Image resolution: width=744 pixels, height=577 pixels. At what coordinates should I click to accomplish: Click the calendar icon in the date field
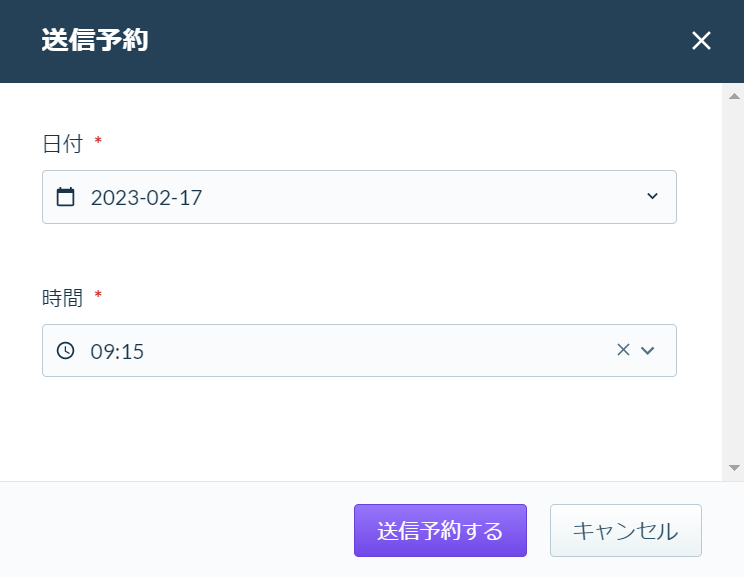[x=65, y=197]
